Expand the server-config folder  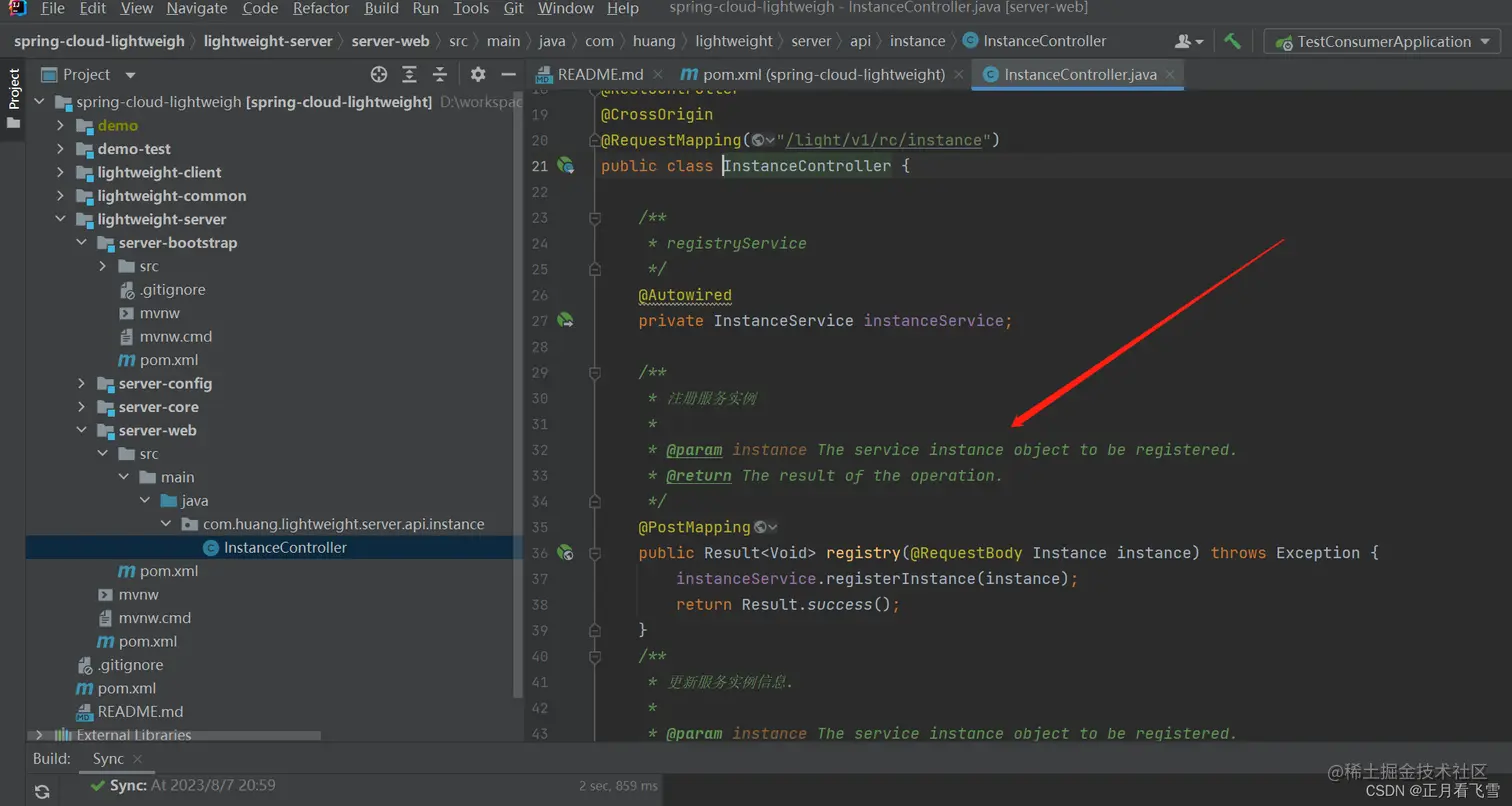coord(81,384)
